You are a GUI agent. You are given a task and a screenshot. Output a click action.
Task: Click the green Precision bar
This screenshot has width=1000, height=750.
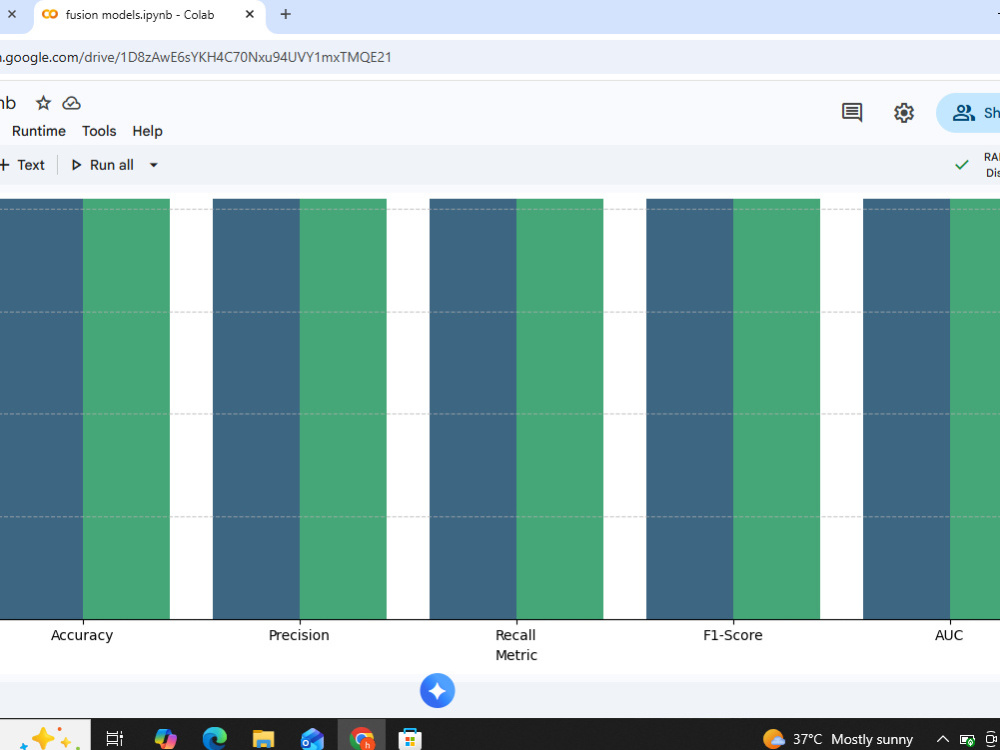tap(343, 408)
